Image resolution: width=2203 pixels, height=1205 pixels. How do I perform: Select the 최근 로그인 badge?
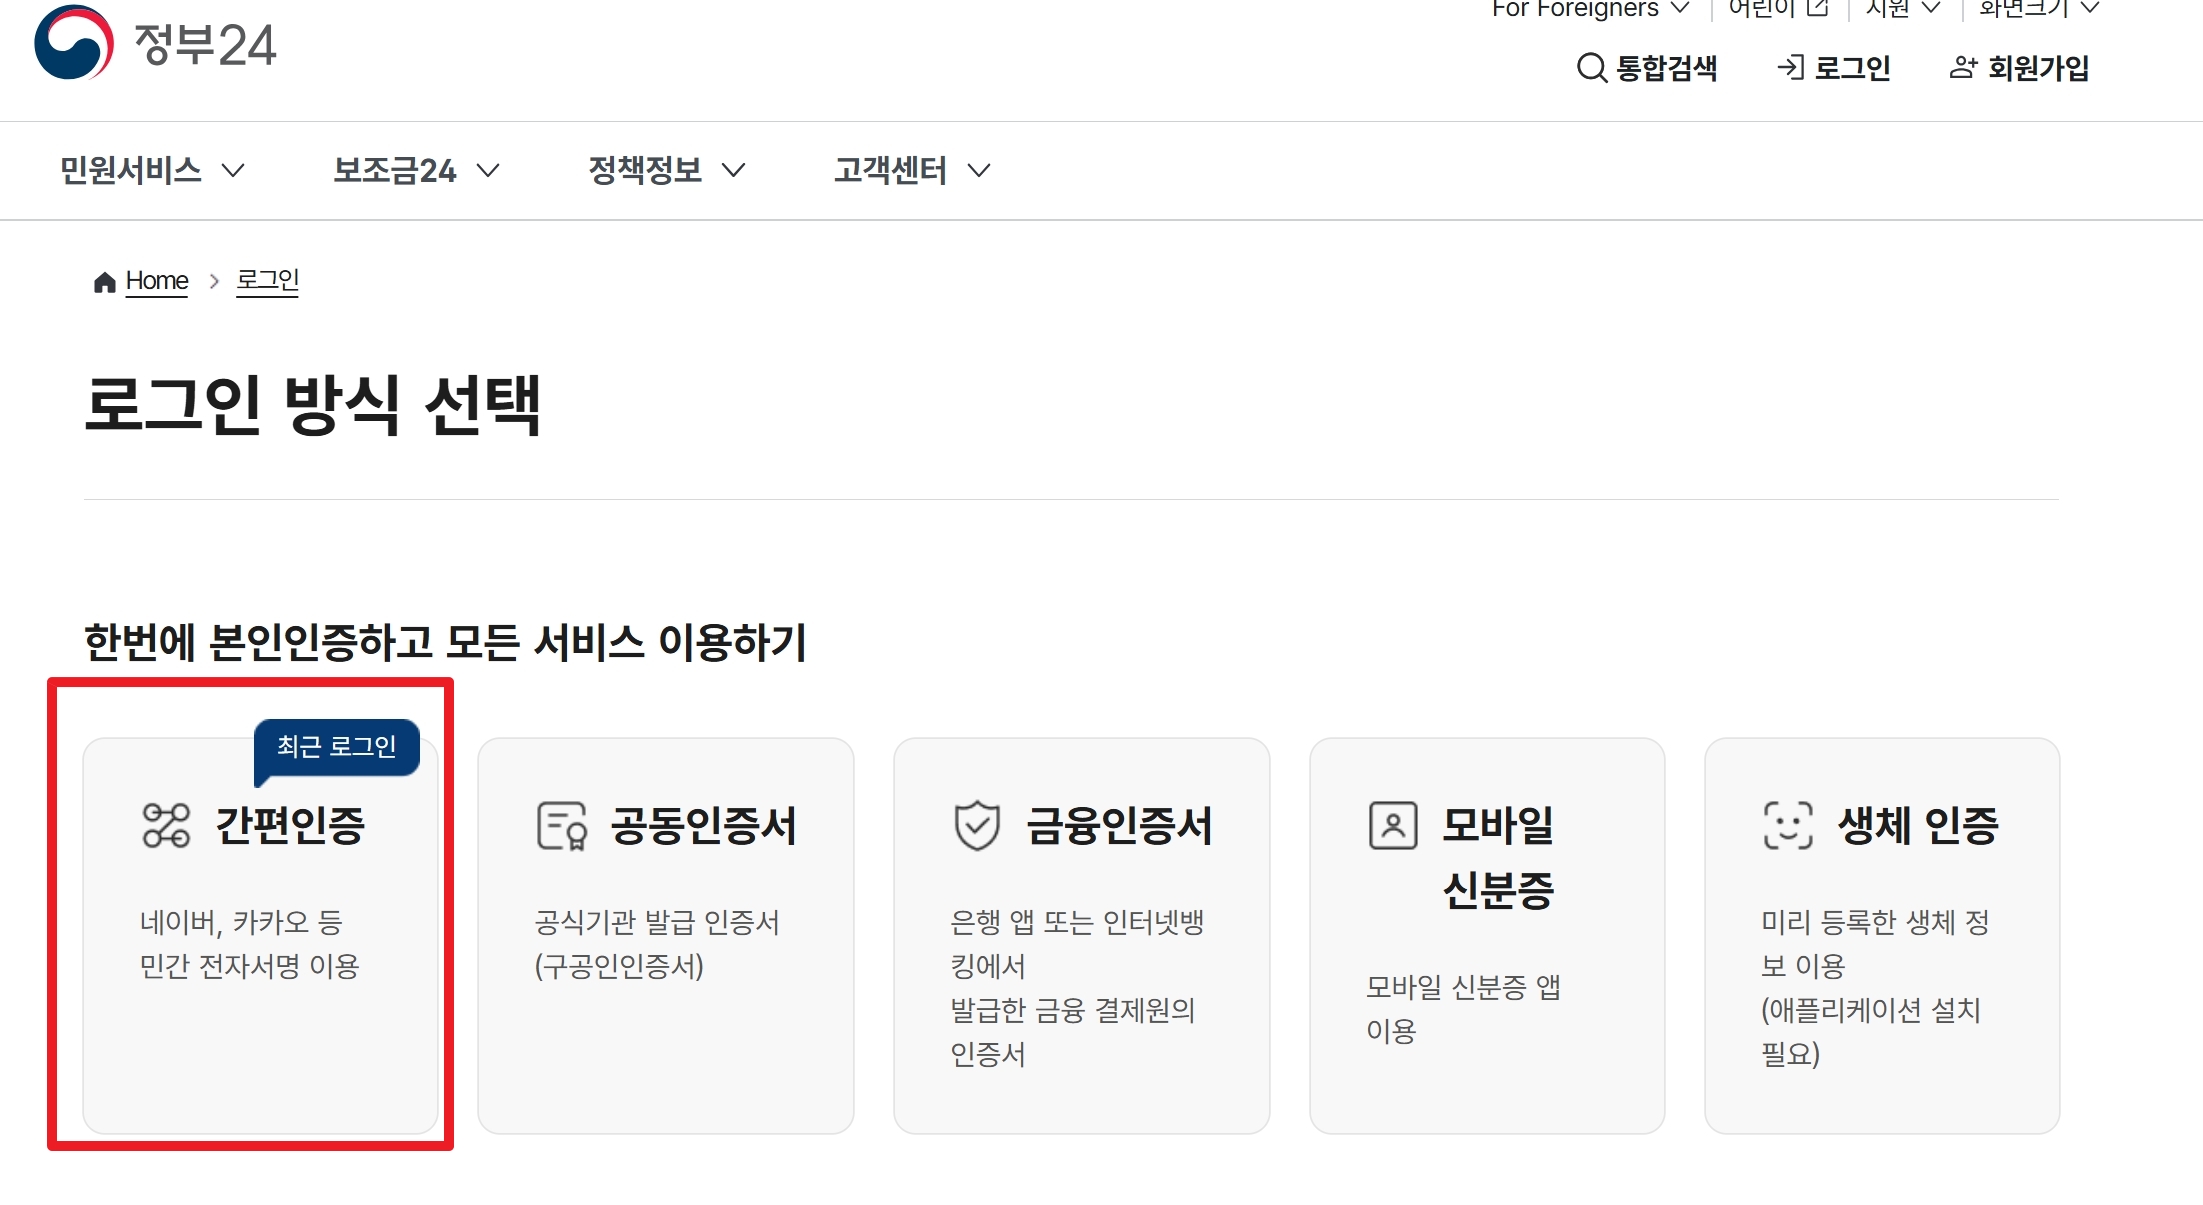coord(337,746)
